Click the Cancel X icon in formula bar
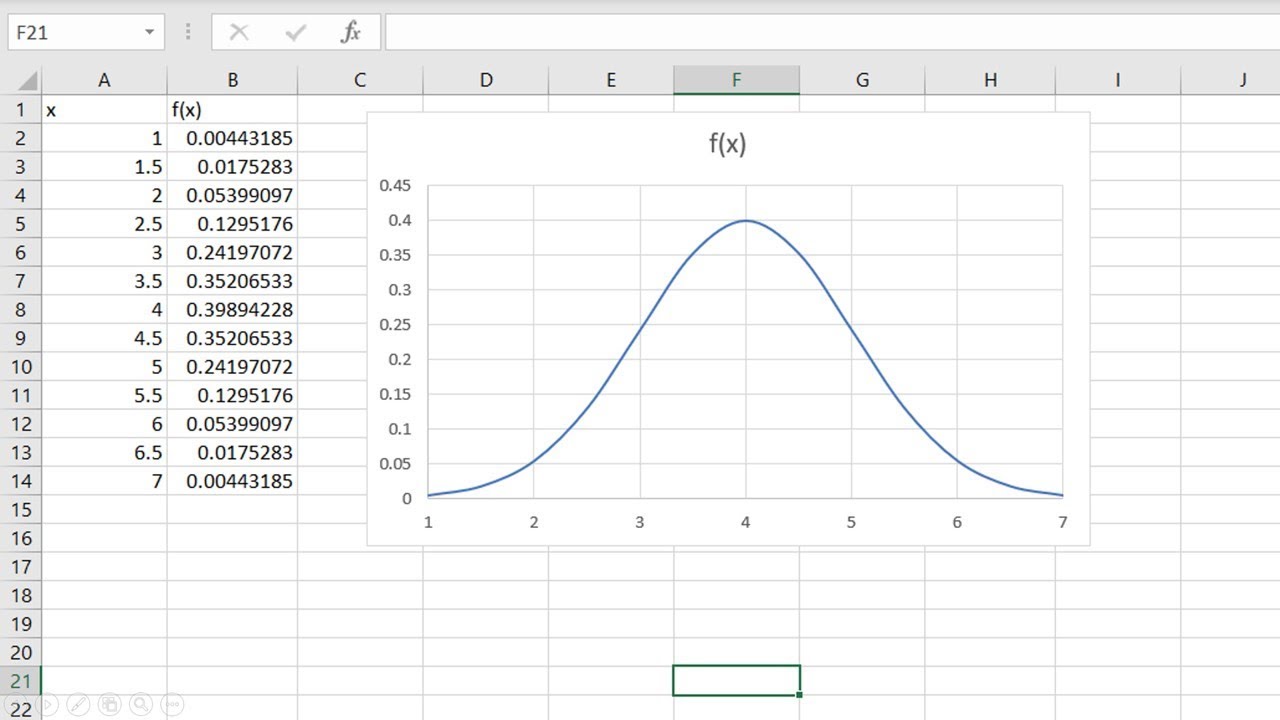The height and width of the screenshot is (720, 1280). (x=239, y=33)
